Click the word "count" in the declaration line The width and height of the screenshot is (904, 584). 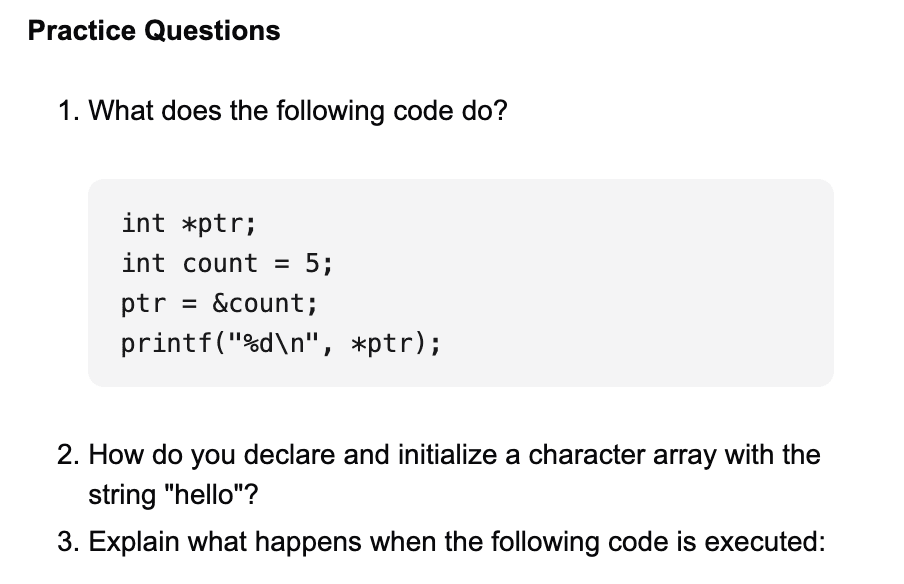pyautogui.click(x=220, y=263)
